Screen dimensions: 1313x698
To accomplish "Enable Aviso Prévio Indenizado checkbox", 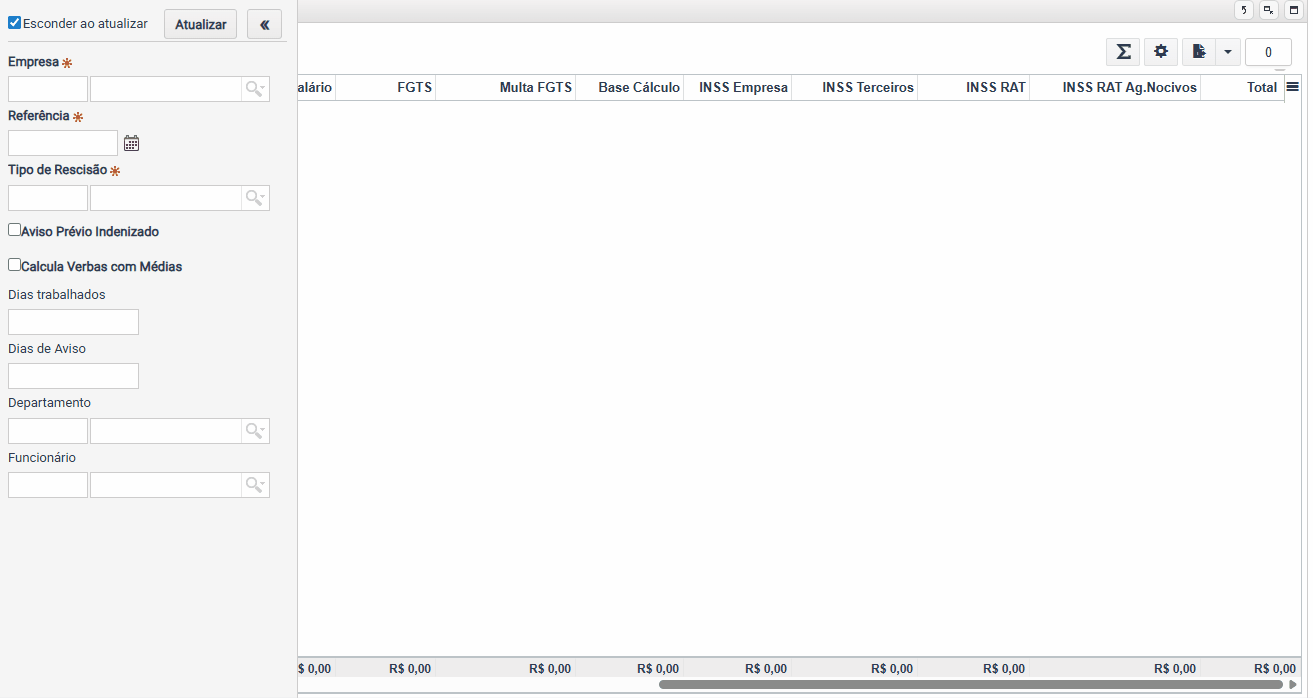I will (14, 230).
